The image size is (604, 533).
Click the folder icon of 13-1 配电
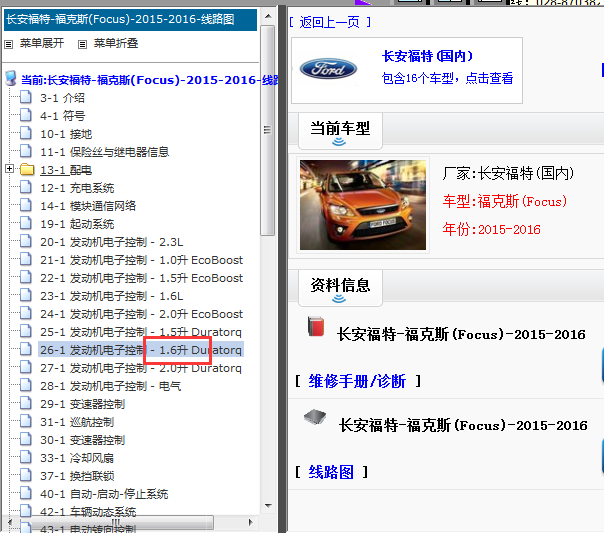[27, 169]
